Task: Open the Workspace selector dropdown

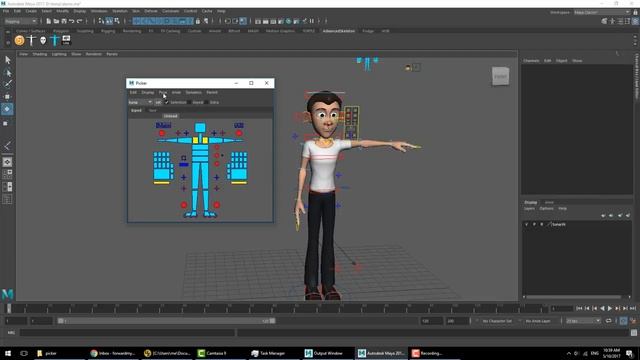Action: 602,12
